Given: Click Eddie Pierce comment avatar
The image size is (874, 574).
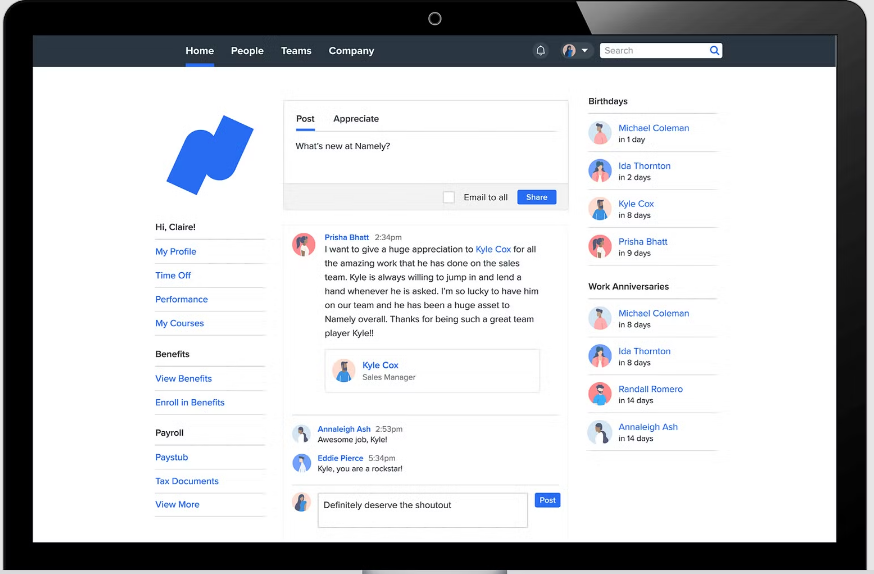Looking at the screenshot, I should [302, 463].
